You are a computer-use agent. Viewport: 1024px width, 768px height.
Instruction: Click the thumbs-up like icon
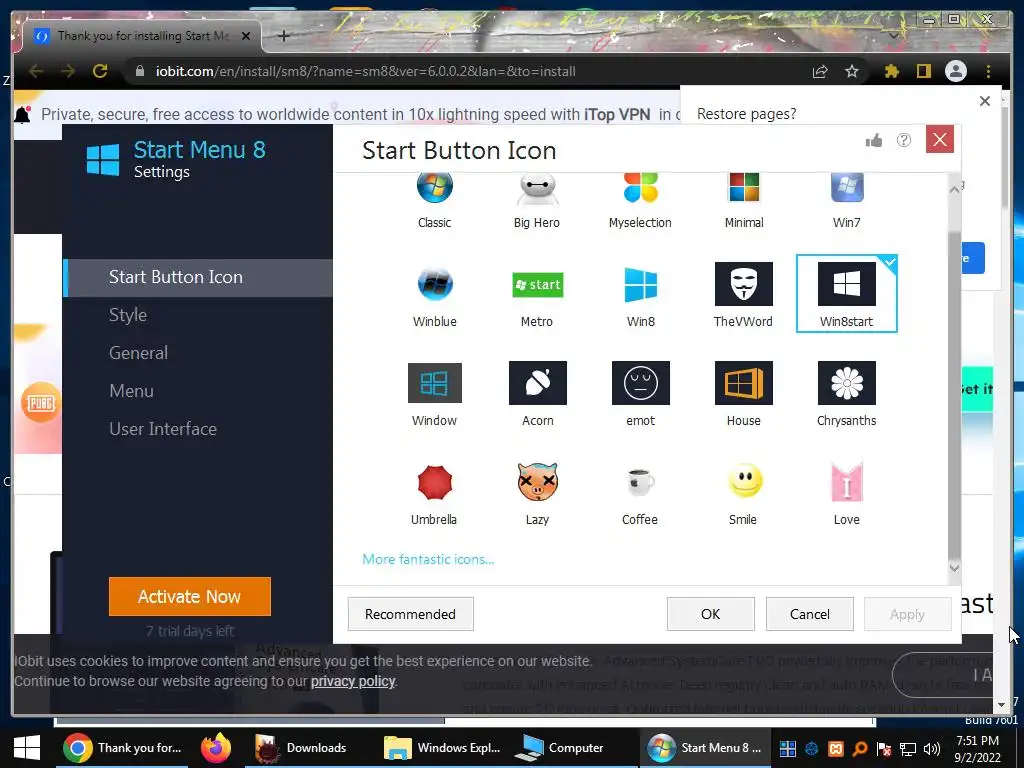[x=874, y=140]
